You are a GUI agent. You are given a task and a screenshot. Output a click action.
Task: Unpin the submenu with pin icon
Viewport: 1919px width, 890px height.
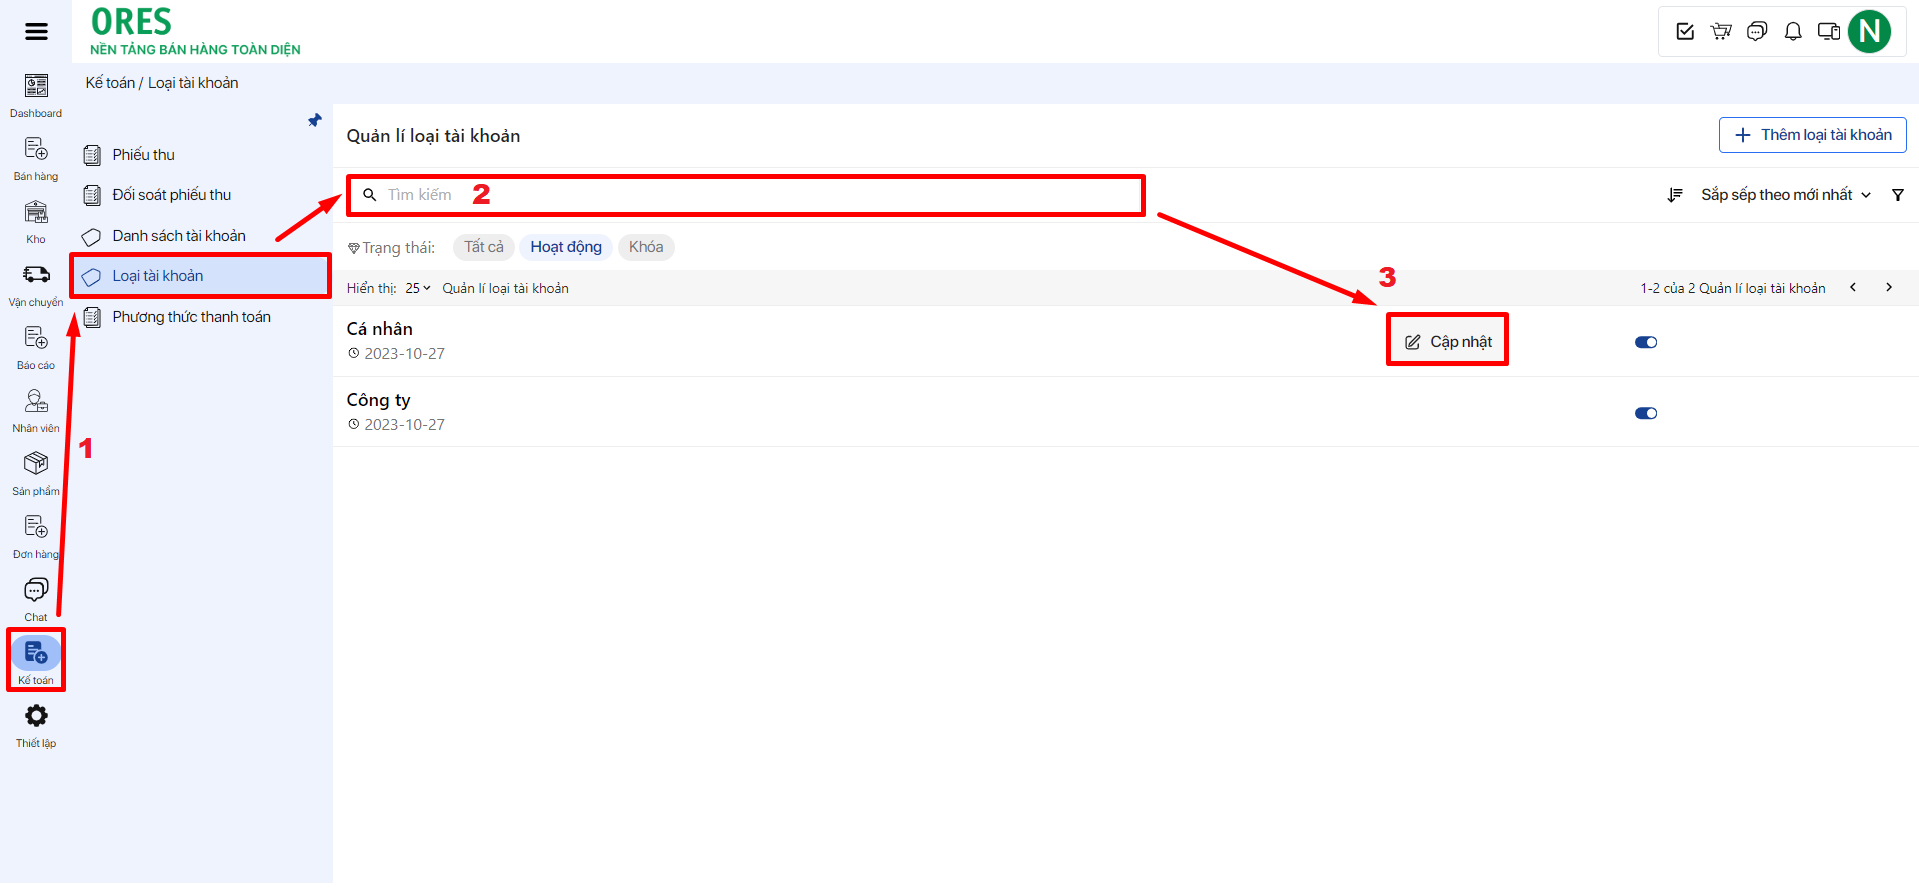(x=315, y=121)
